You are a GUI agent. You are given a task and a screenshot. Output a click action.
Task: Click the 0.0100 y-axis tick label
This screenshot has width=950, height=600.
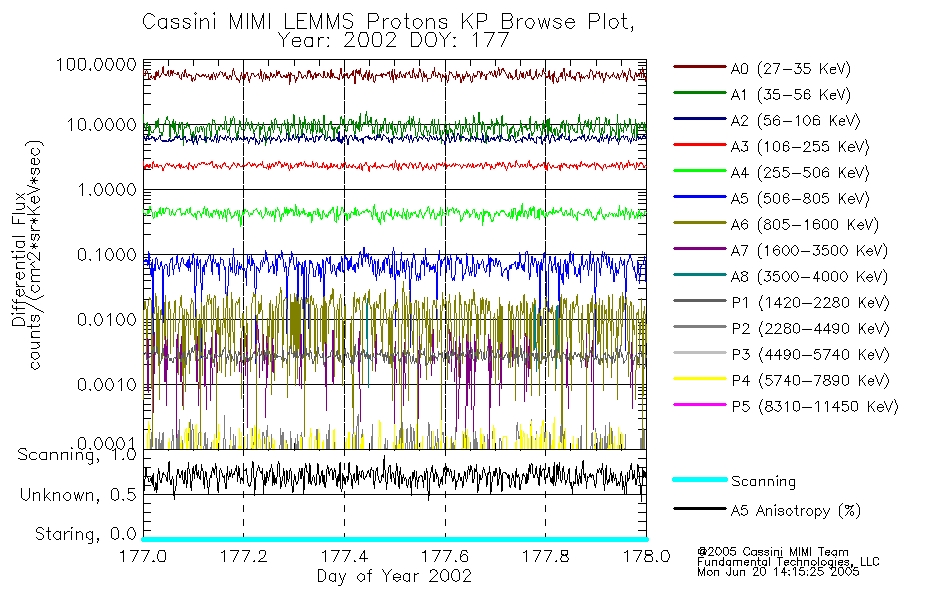click(107, 319)
